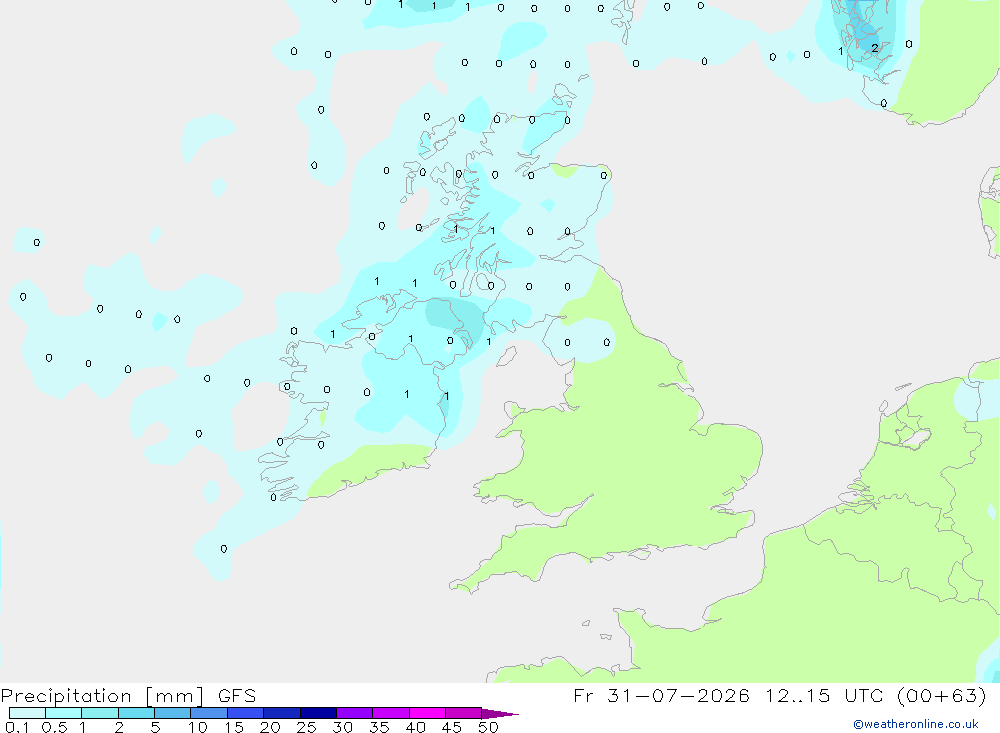The height and width of the screenshot is (733, 1000).
Task: Click the "30" legend scale label
Action: click(342, 727)
